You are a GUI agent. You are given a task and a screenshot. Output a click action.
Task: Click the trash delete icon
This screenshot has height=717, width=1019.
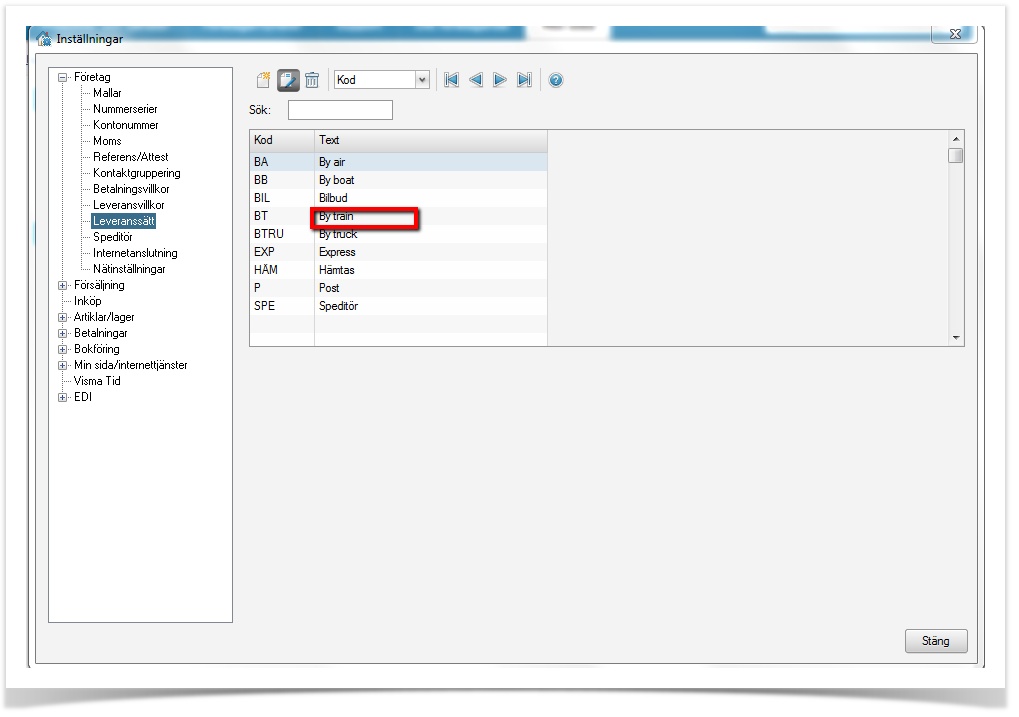tap(312, 80)
